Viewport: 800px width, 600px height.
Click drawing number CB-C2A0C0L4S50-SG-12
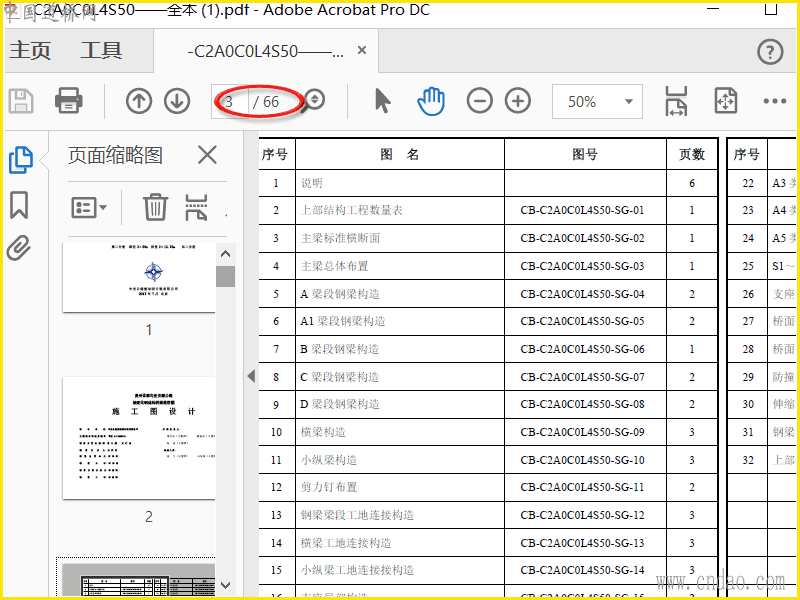tap(582, 515)
